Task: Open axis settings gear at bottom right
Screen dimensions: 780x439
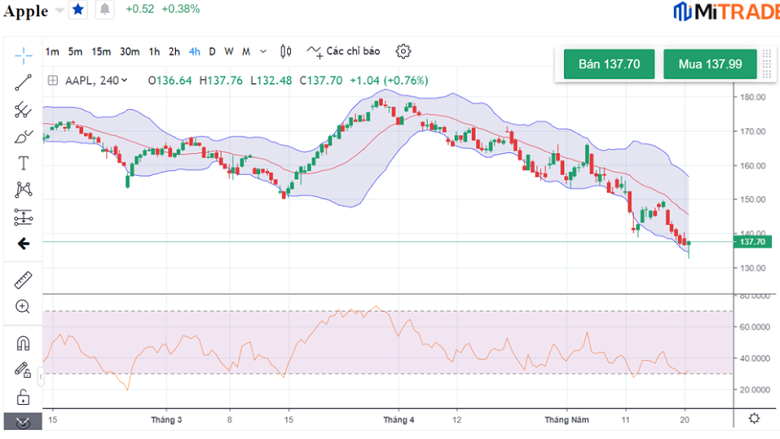Action: point(754,418)
